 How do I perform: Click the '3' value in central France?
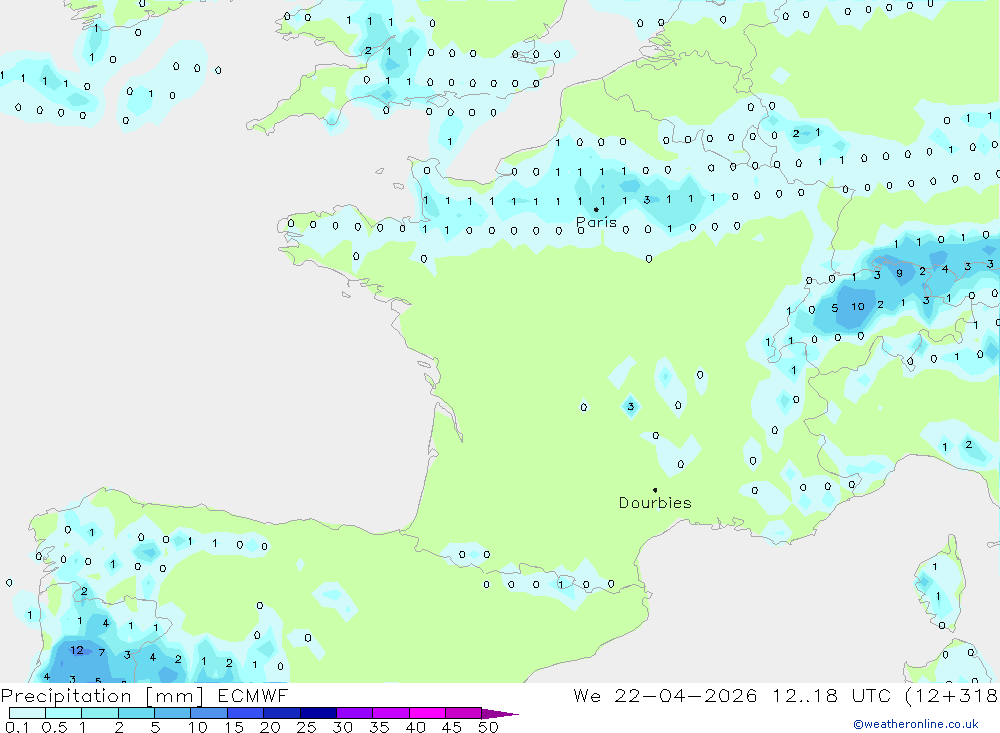[631, 406]
